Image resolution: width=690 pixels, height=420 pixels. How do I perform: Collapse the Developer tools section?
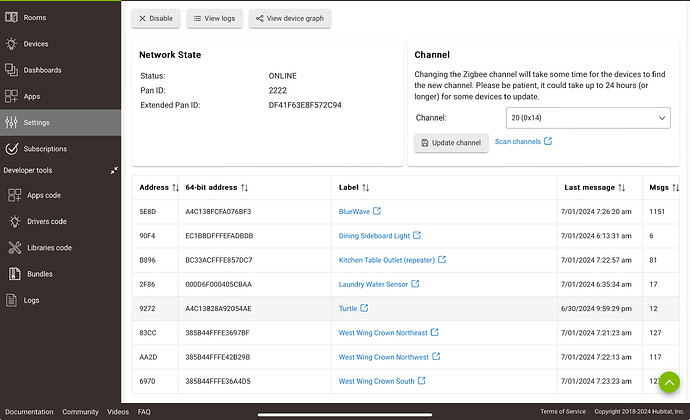(x=114, y=170)
